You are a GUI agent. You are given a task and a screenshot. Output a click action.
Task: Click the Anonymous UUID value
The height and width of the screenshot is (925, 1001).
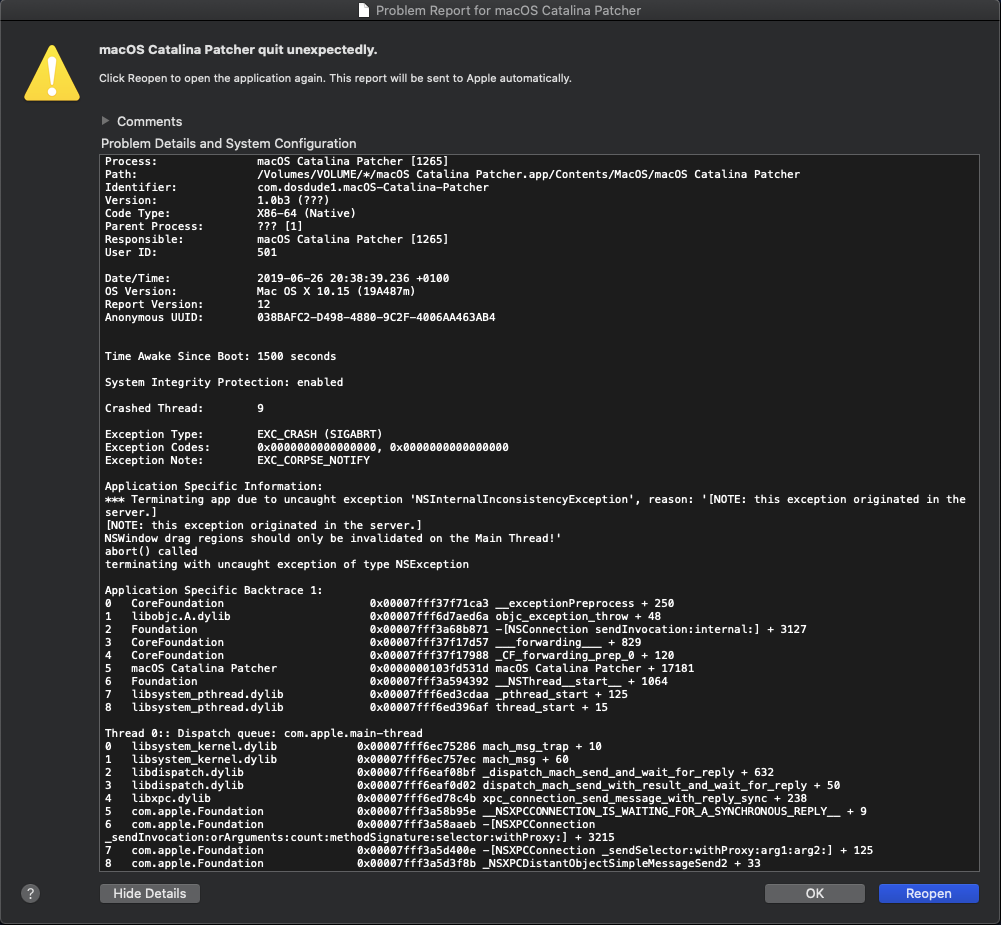(376, 317)
